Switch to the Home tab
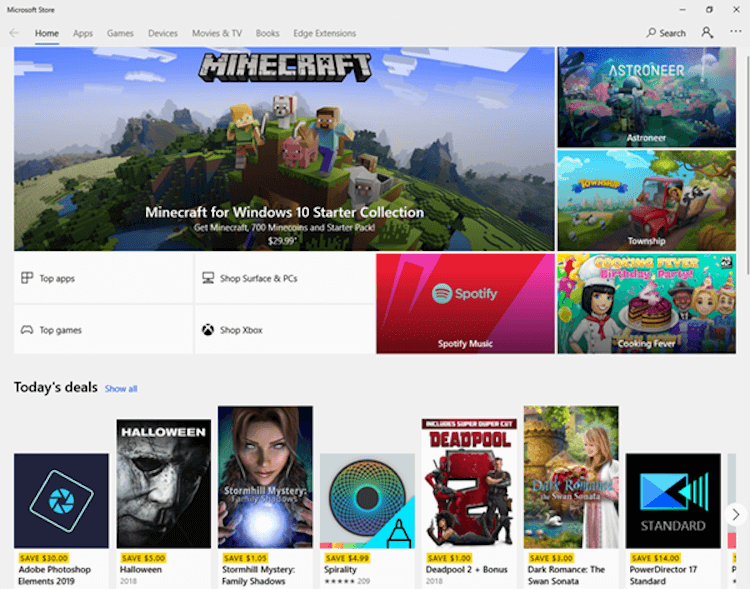 click(x=47, y=33)
